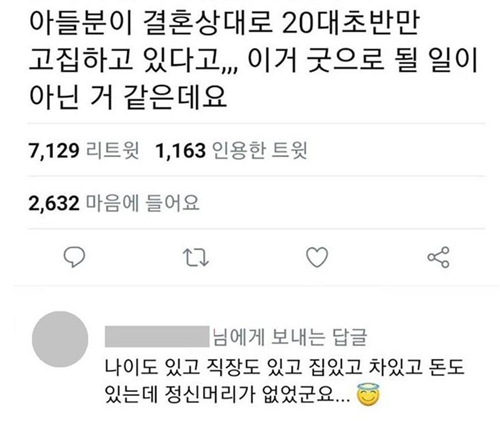Open the gray profile avatar of the replier

coord(60,339)
